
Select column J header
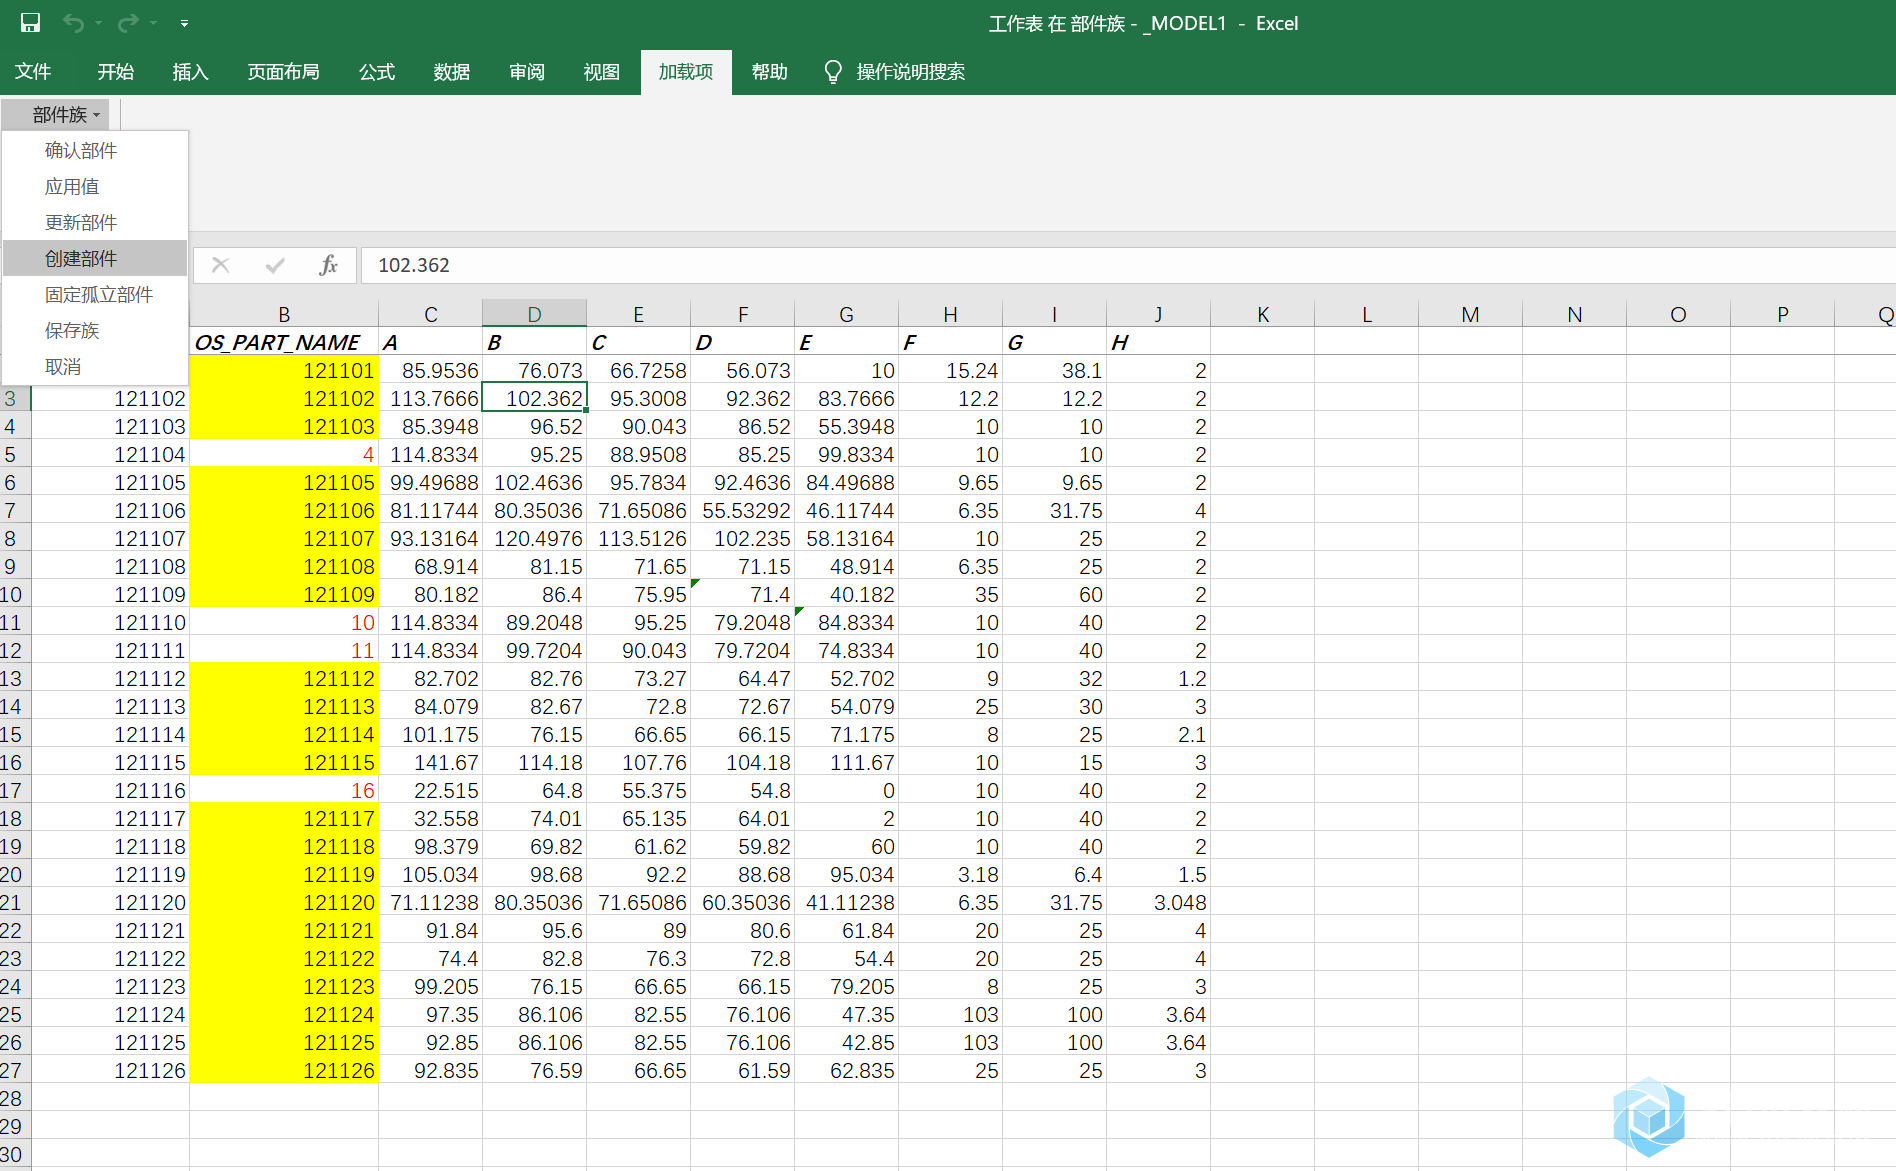coord(1159,314)
